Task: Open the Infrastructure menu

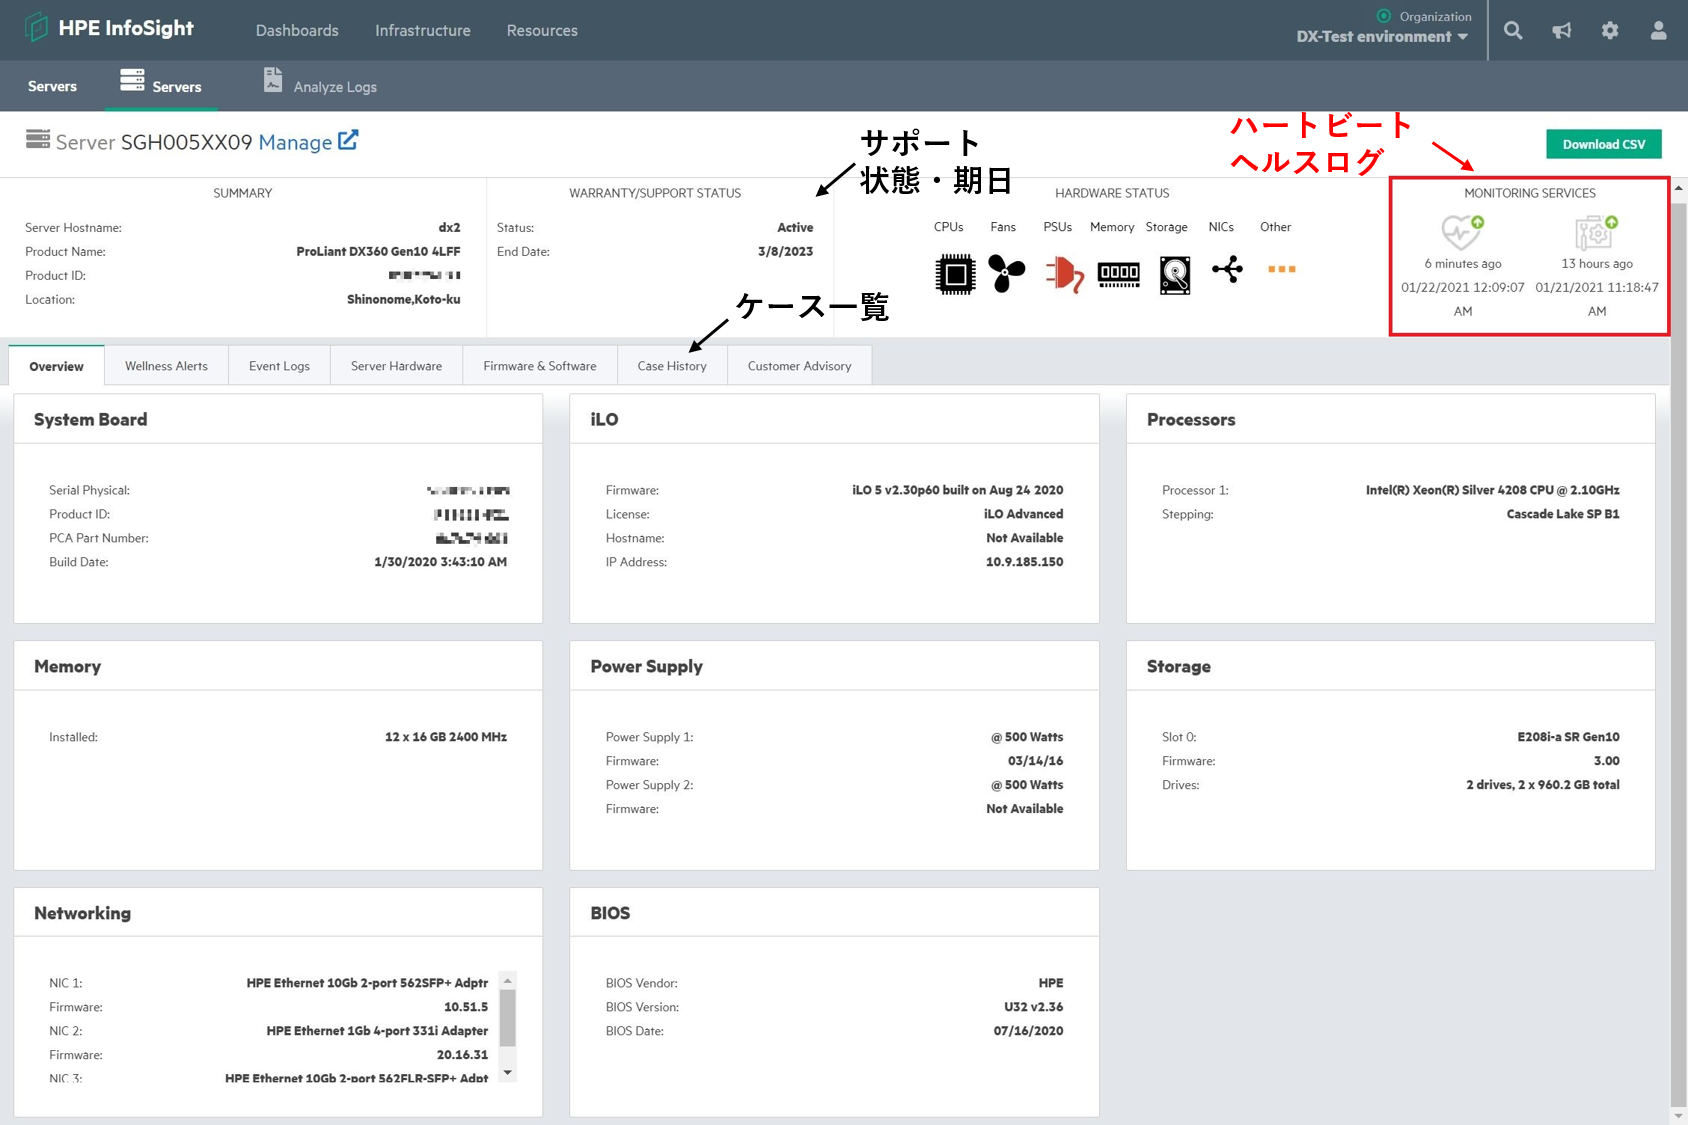Action: [x=422, y=31]
